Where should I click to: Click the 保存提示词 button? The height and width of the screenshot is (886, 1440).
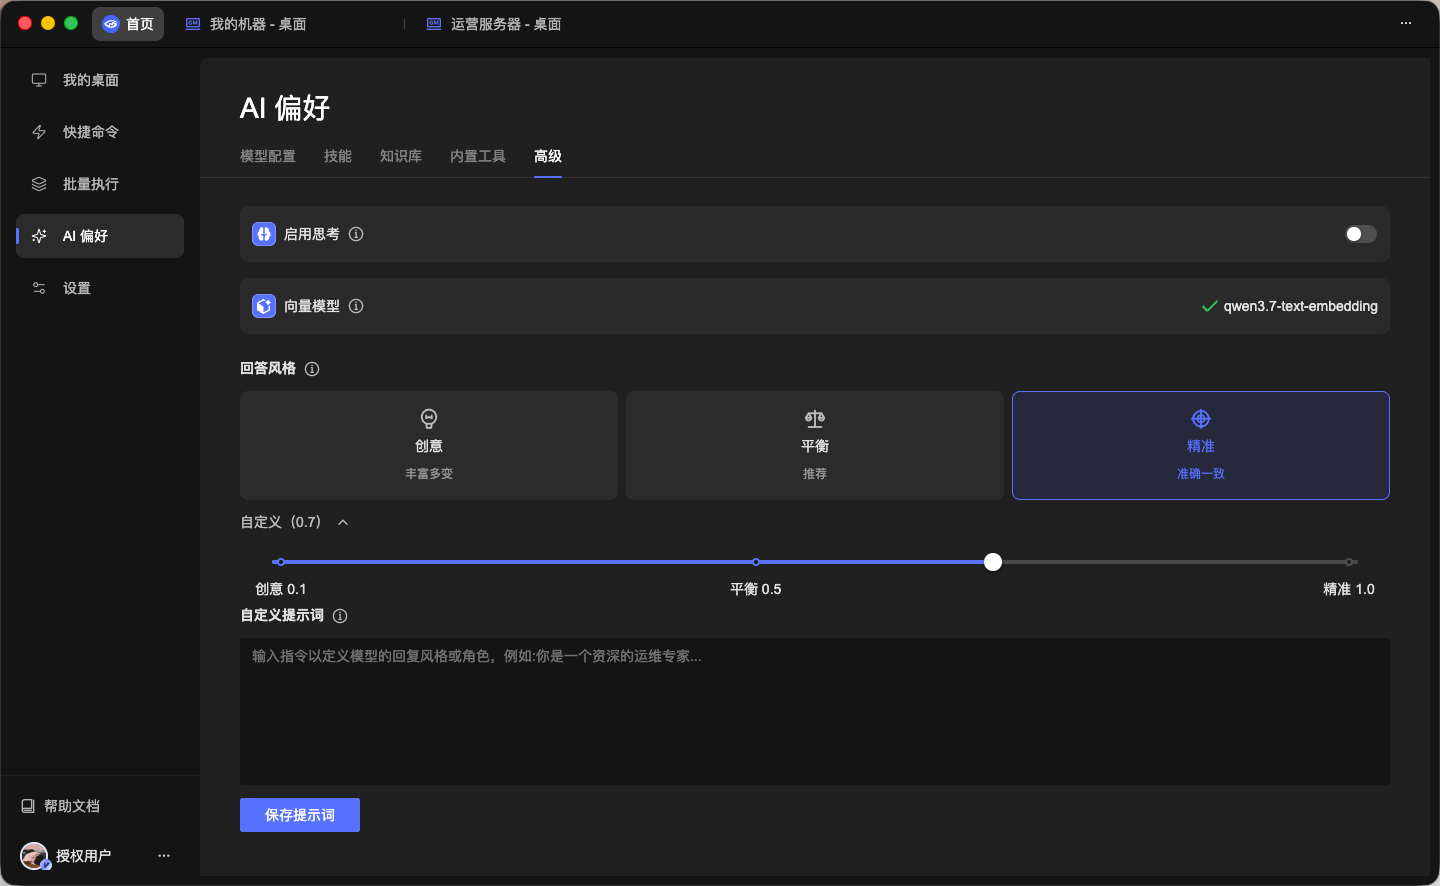(x=300, y=815)
